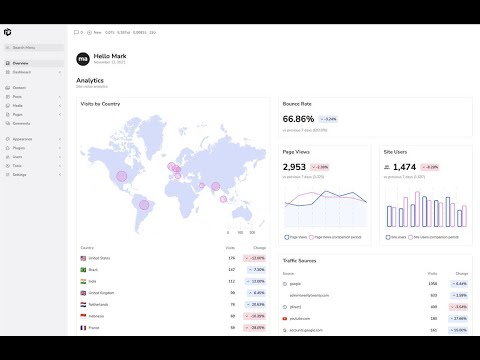Image resolution: width=480 pixels, height=360 pixels.
Task: Click the United States visits count 176
Action: tap(232, 258)
